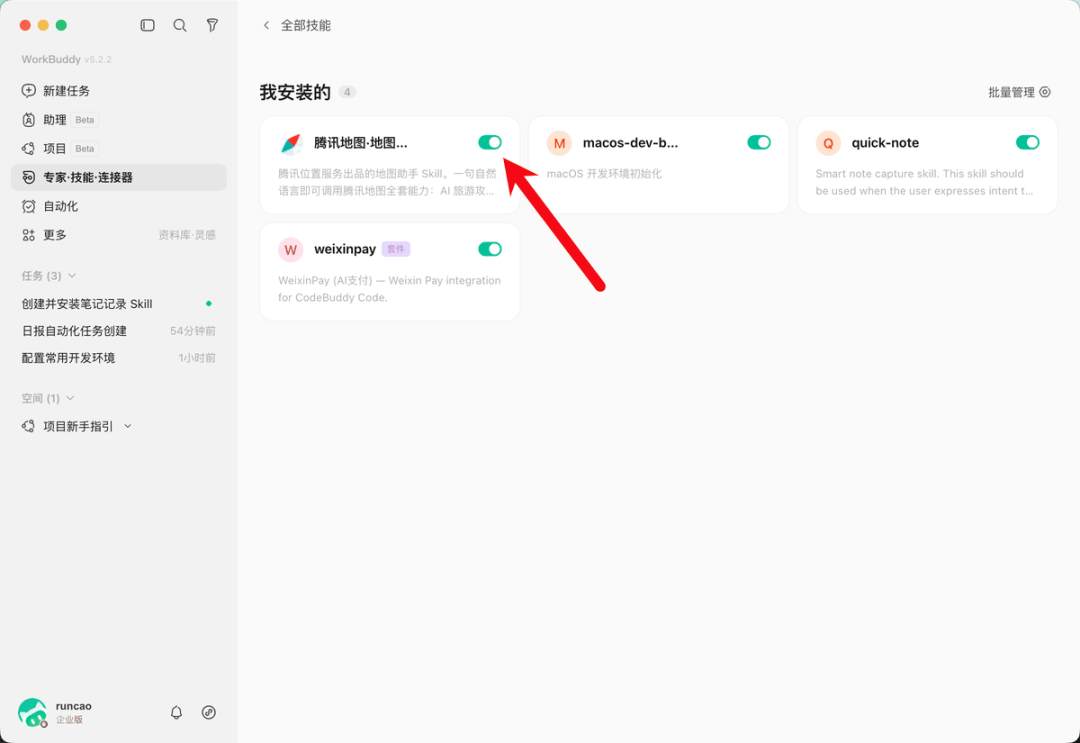Click the link icon beside the bell
Screen dimensions: 1080x743
pyautogui.click(x=209, y=713)
